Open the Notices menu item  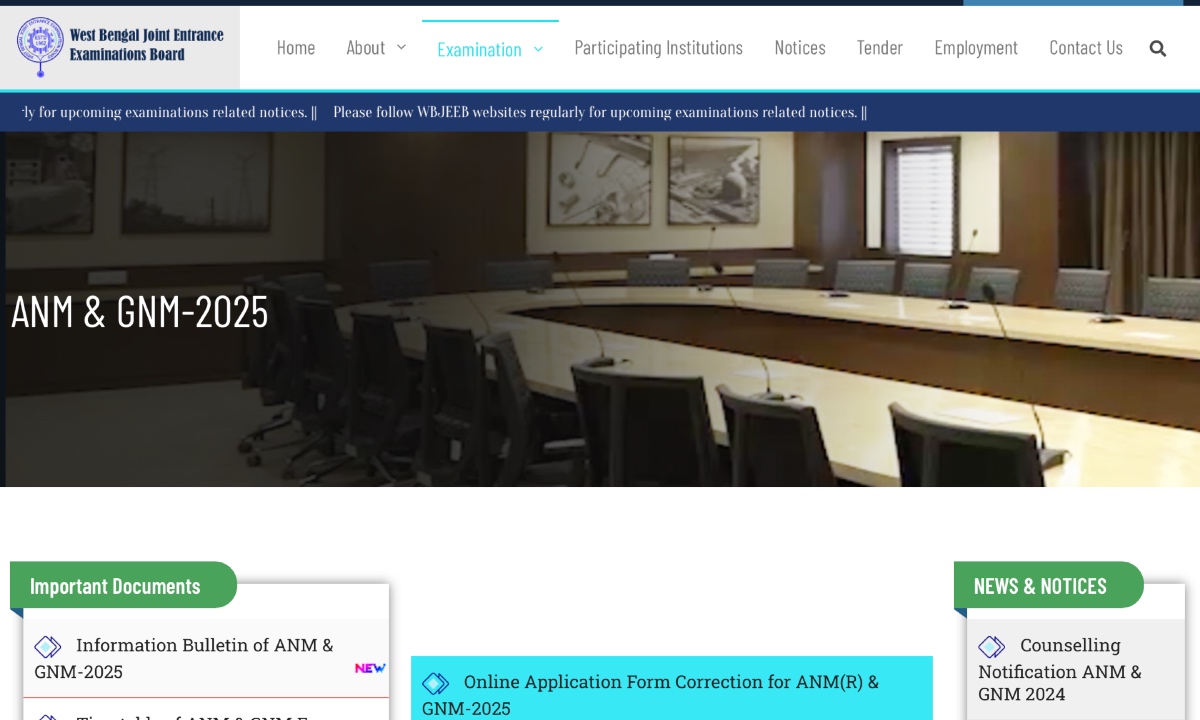point(800,47)
